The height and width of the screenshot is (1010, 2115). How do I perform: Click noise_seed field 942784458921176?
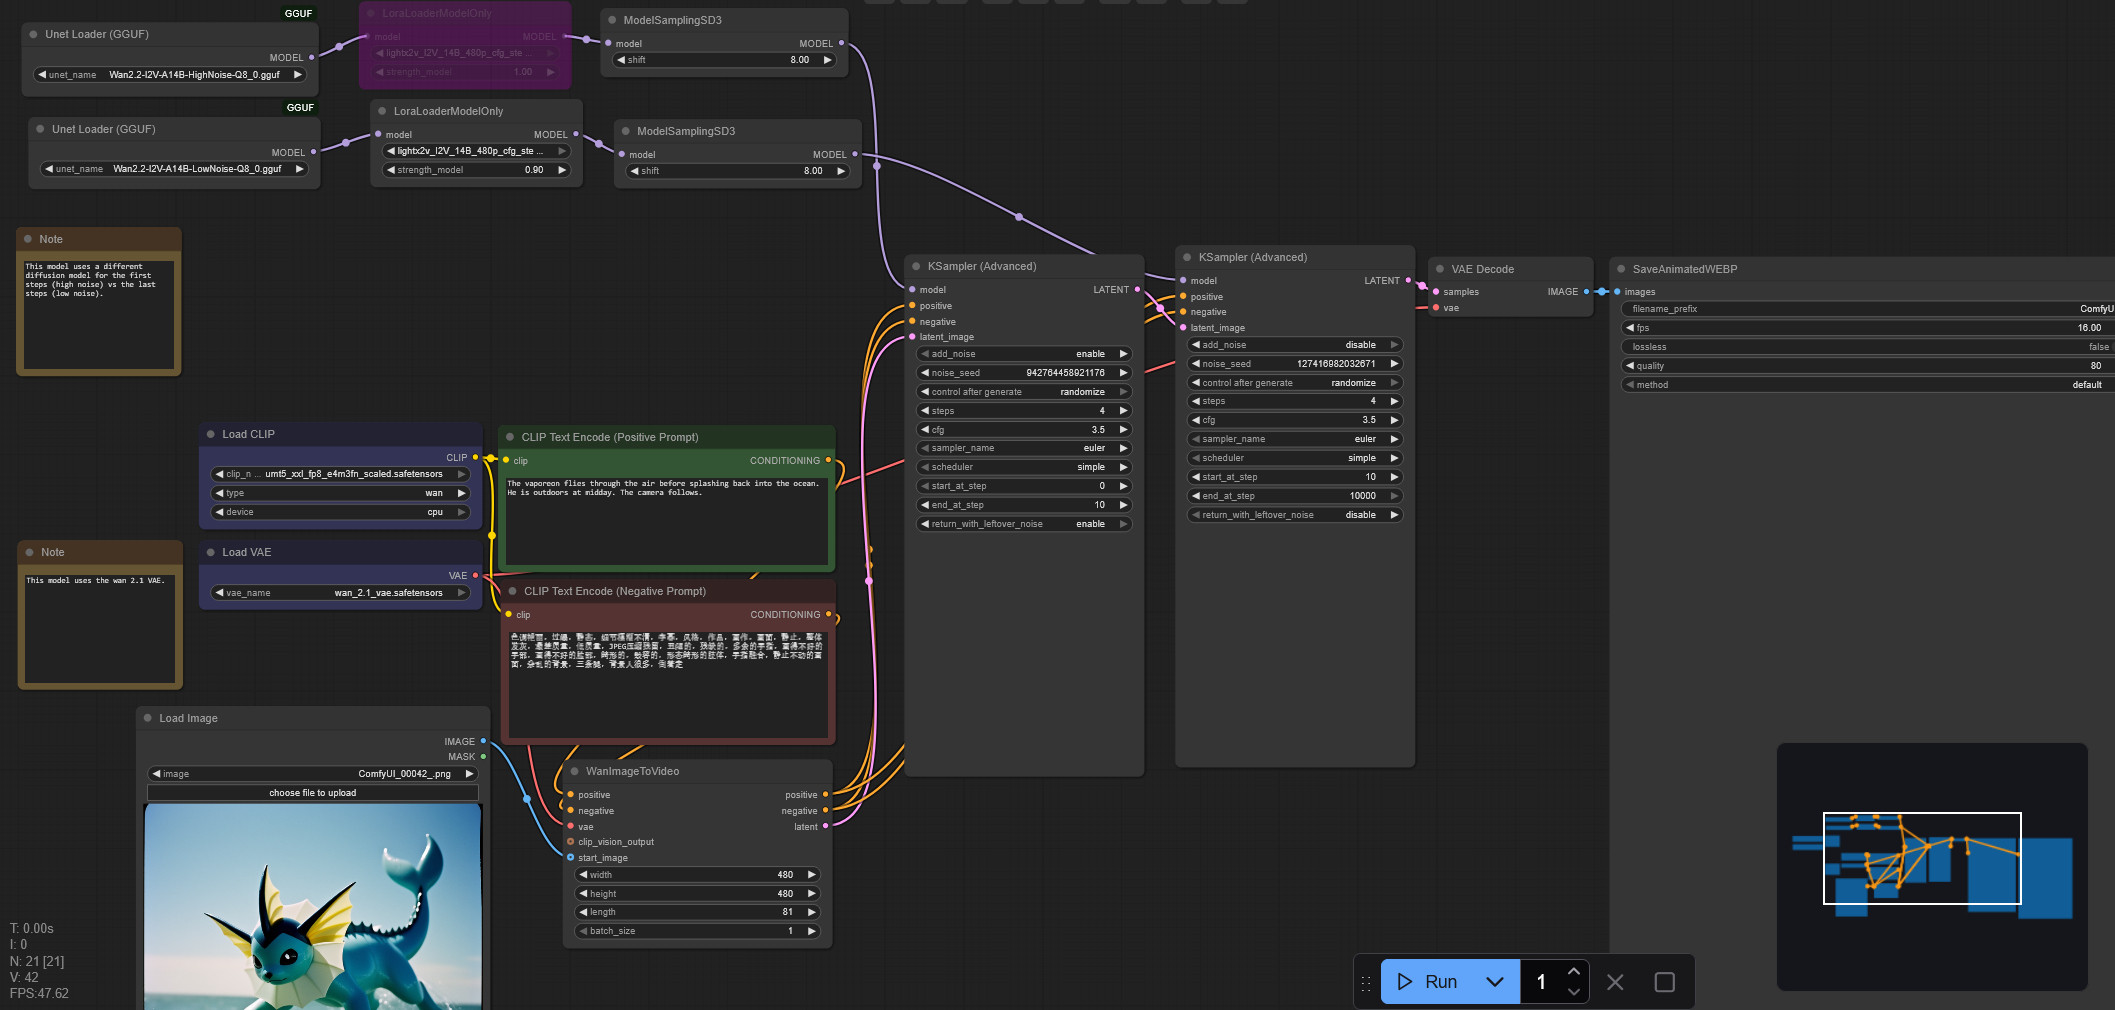1024,373
